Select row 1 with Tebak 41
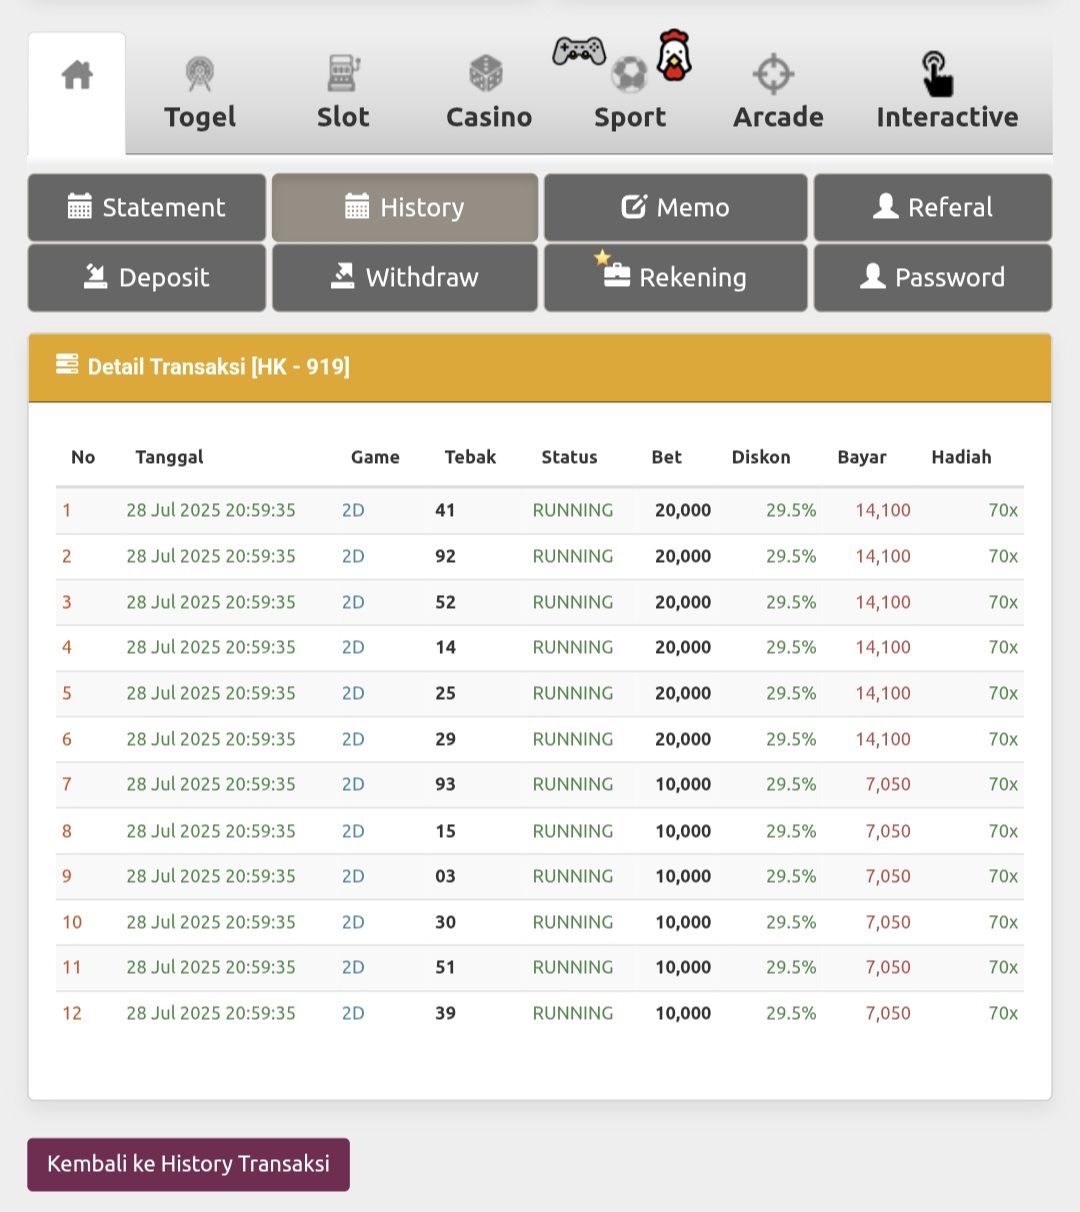This screenshot has height=1212, width=1080. tap(445, 510)
